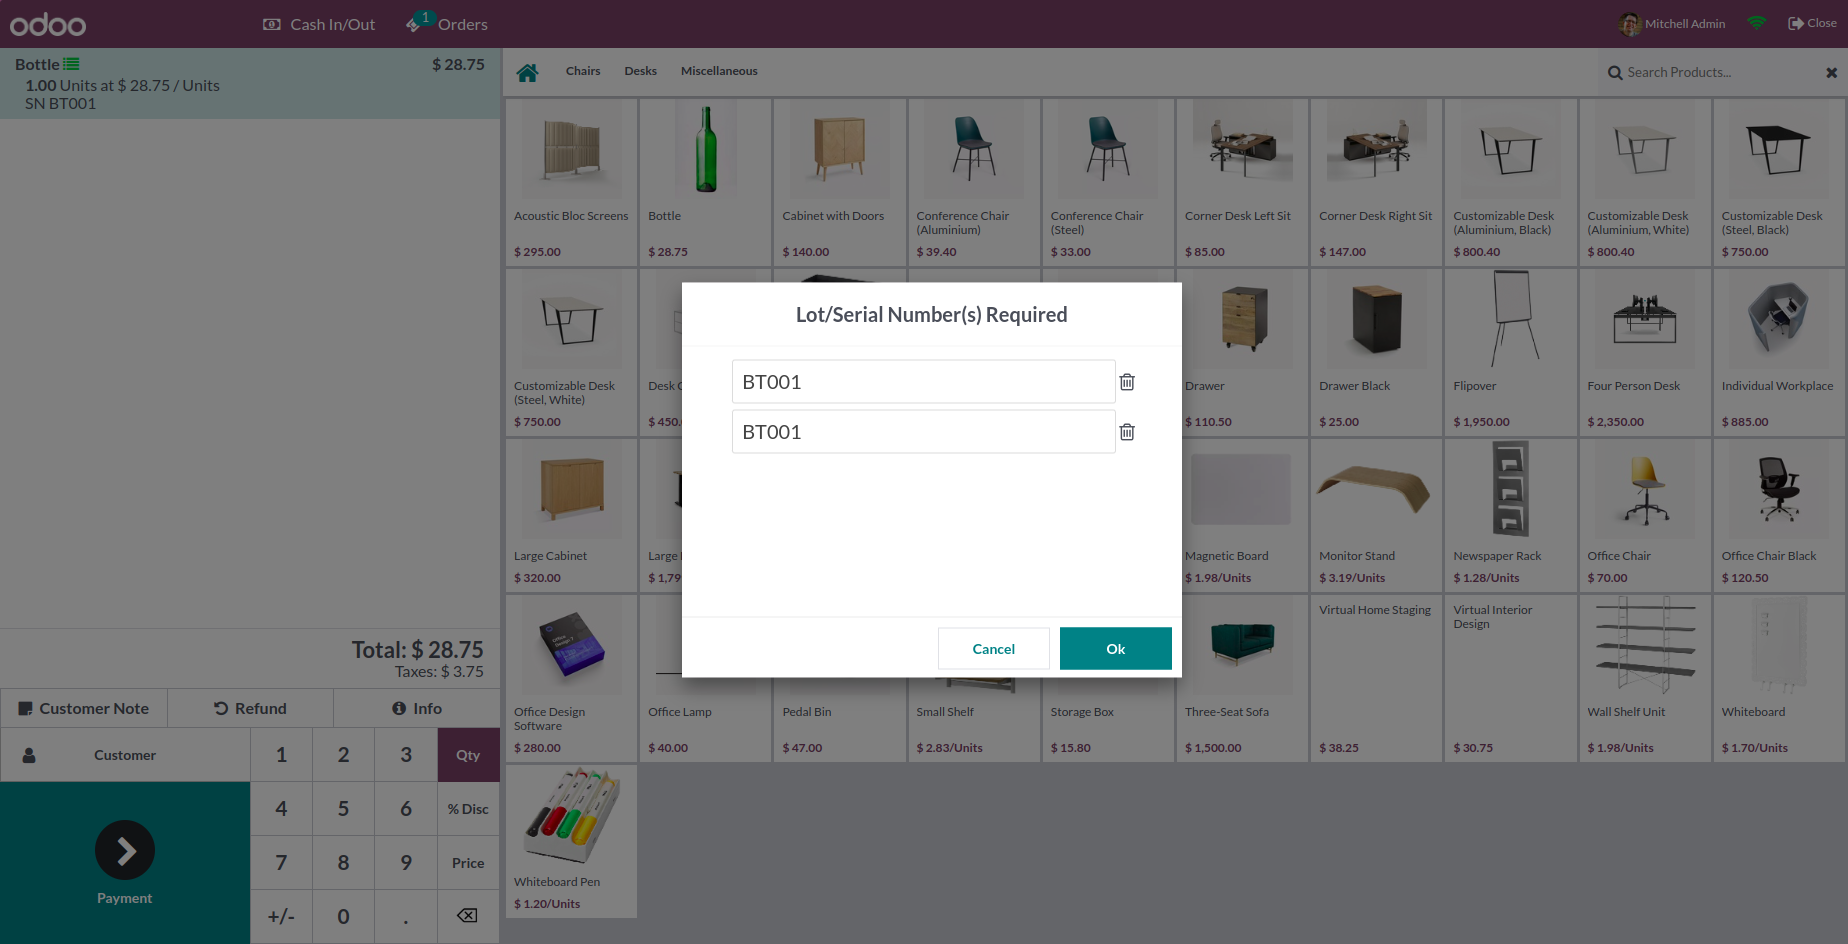The image size is (1848, 944).
Task: Focus the Search Products field
Action: [1712, 72]
